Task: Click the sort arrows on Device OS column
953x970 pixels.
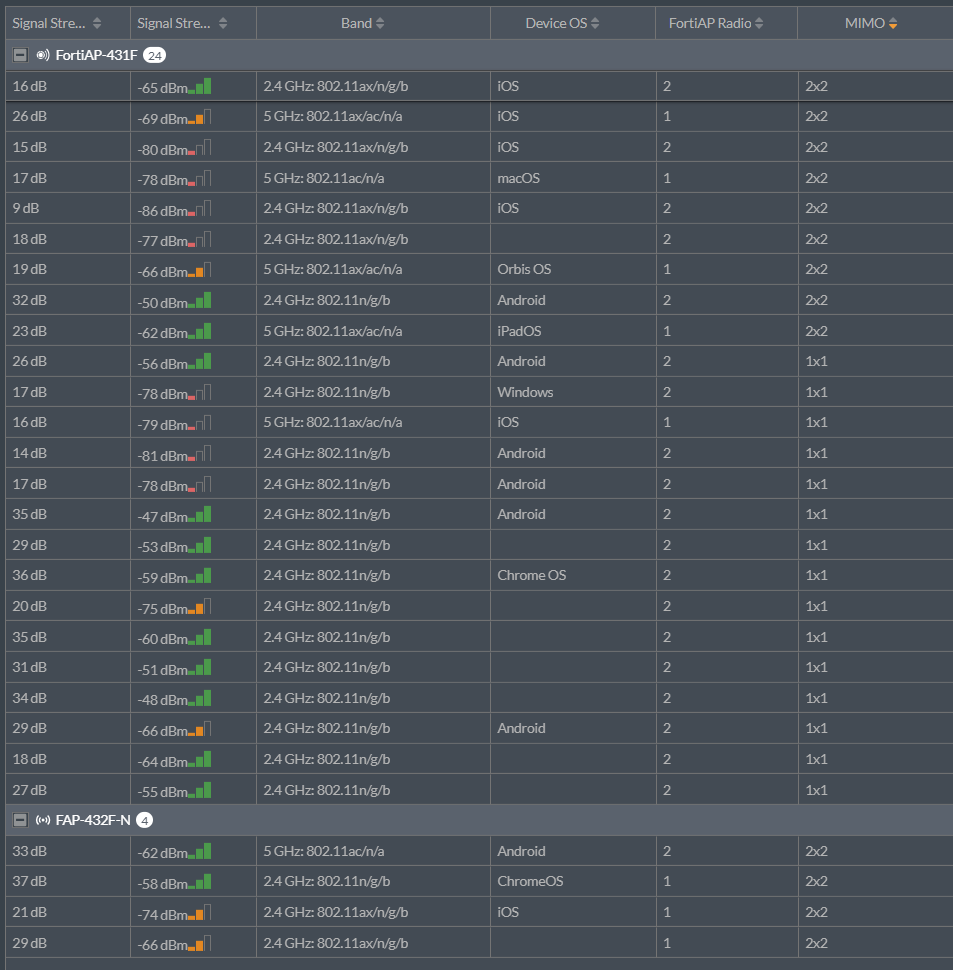Action: click(595, 24)
